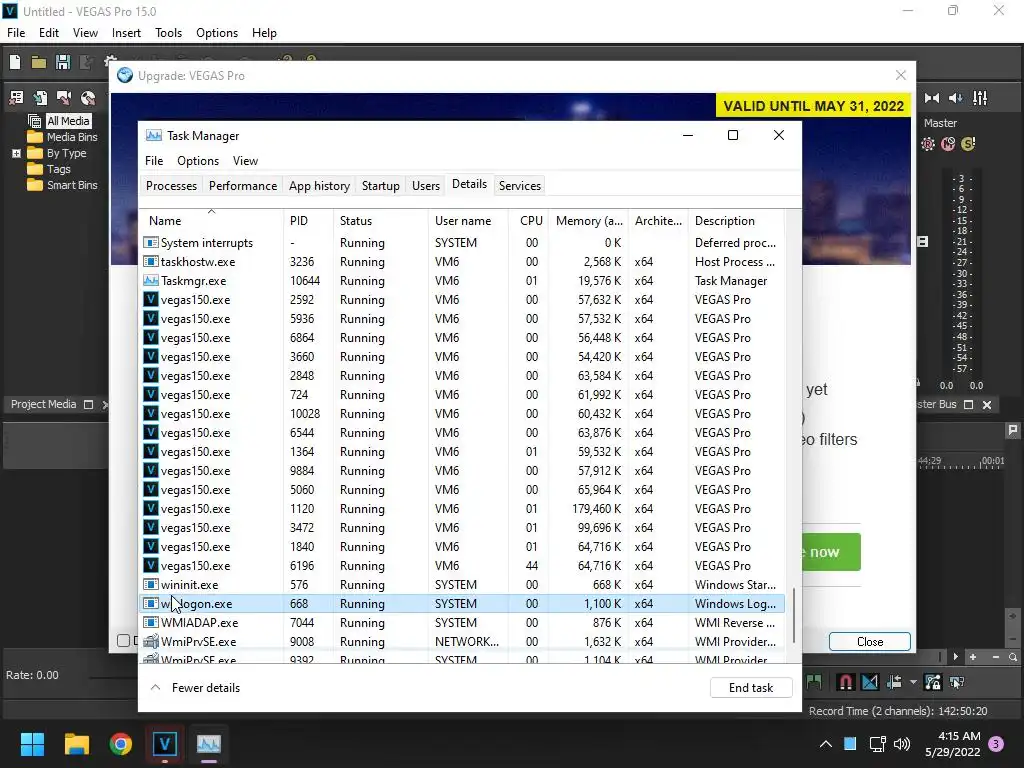Viewport: 1024px width, 768px height.
Task: Click the timeline zoom magnifier icon
Action: click(x=1013, y=657)
